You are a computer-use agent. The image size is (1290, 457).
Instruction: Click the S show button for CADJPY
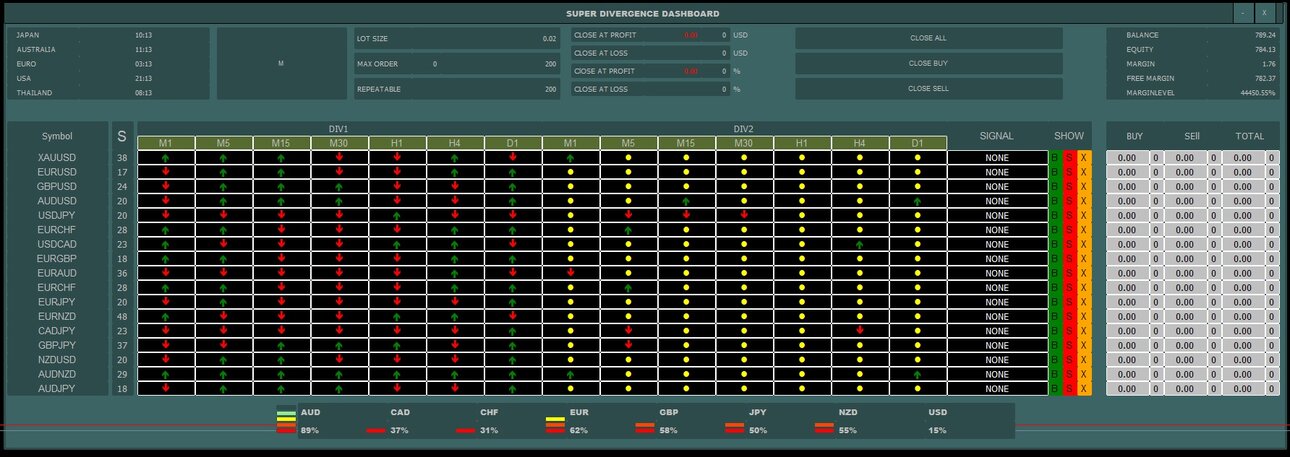[x=1069, y=331]
